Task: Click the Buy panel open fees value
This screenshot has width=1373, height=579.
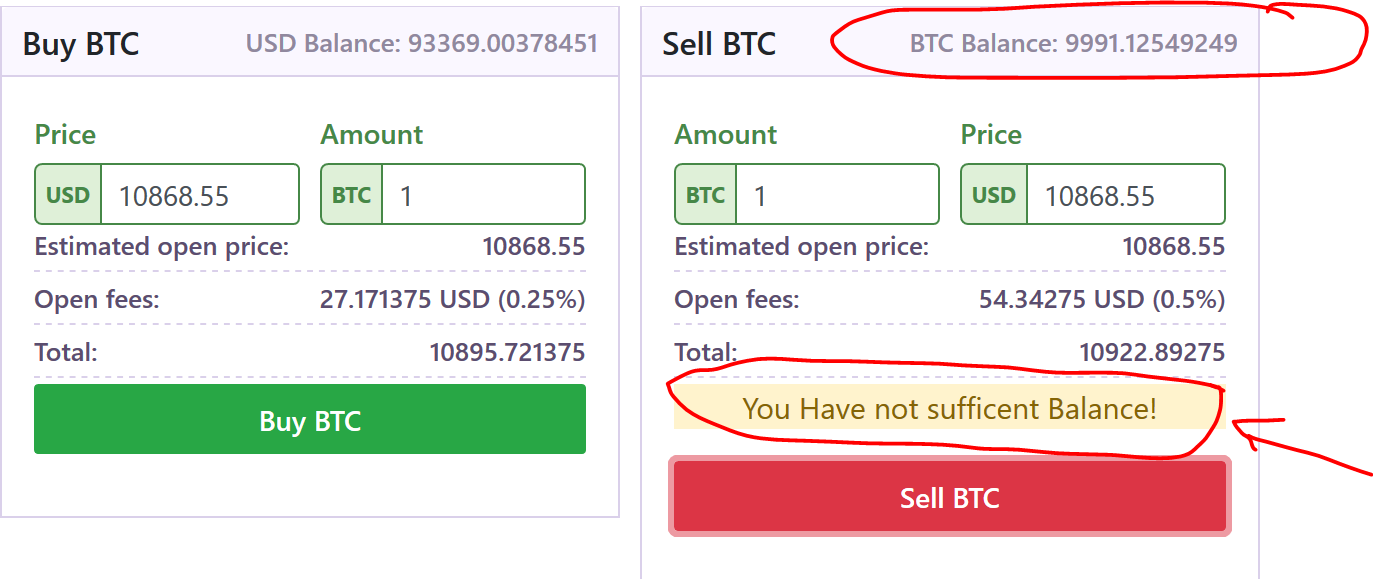Action: [x=452, y=299]
